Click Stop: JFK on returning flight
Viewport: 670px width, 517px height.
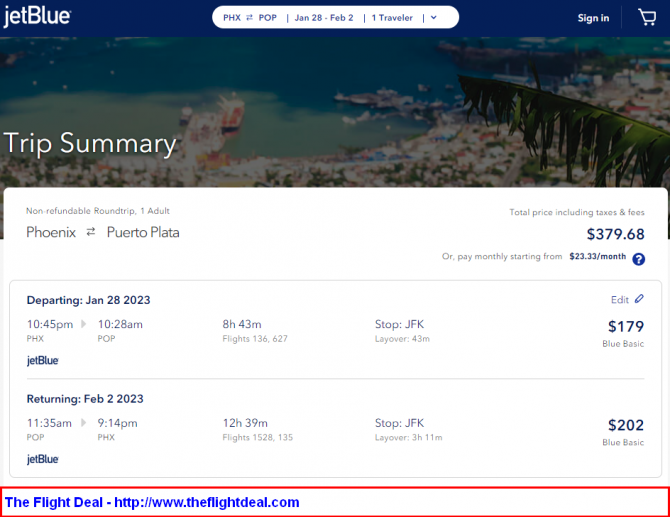400,423
